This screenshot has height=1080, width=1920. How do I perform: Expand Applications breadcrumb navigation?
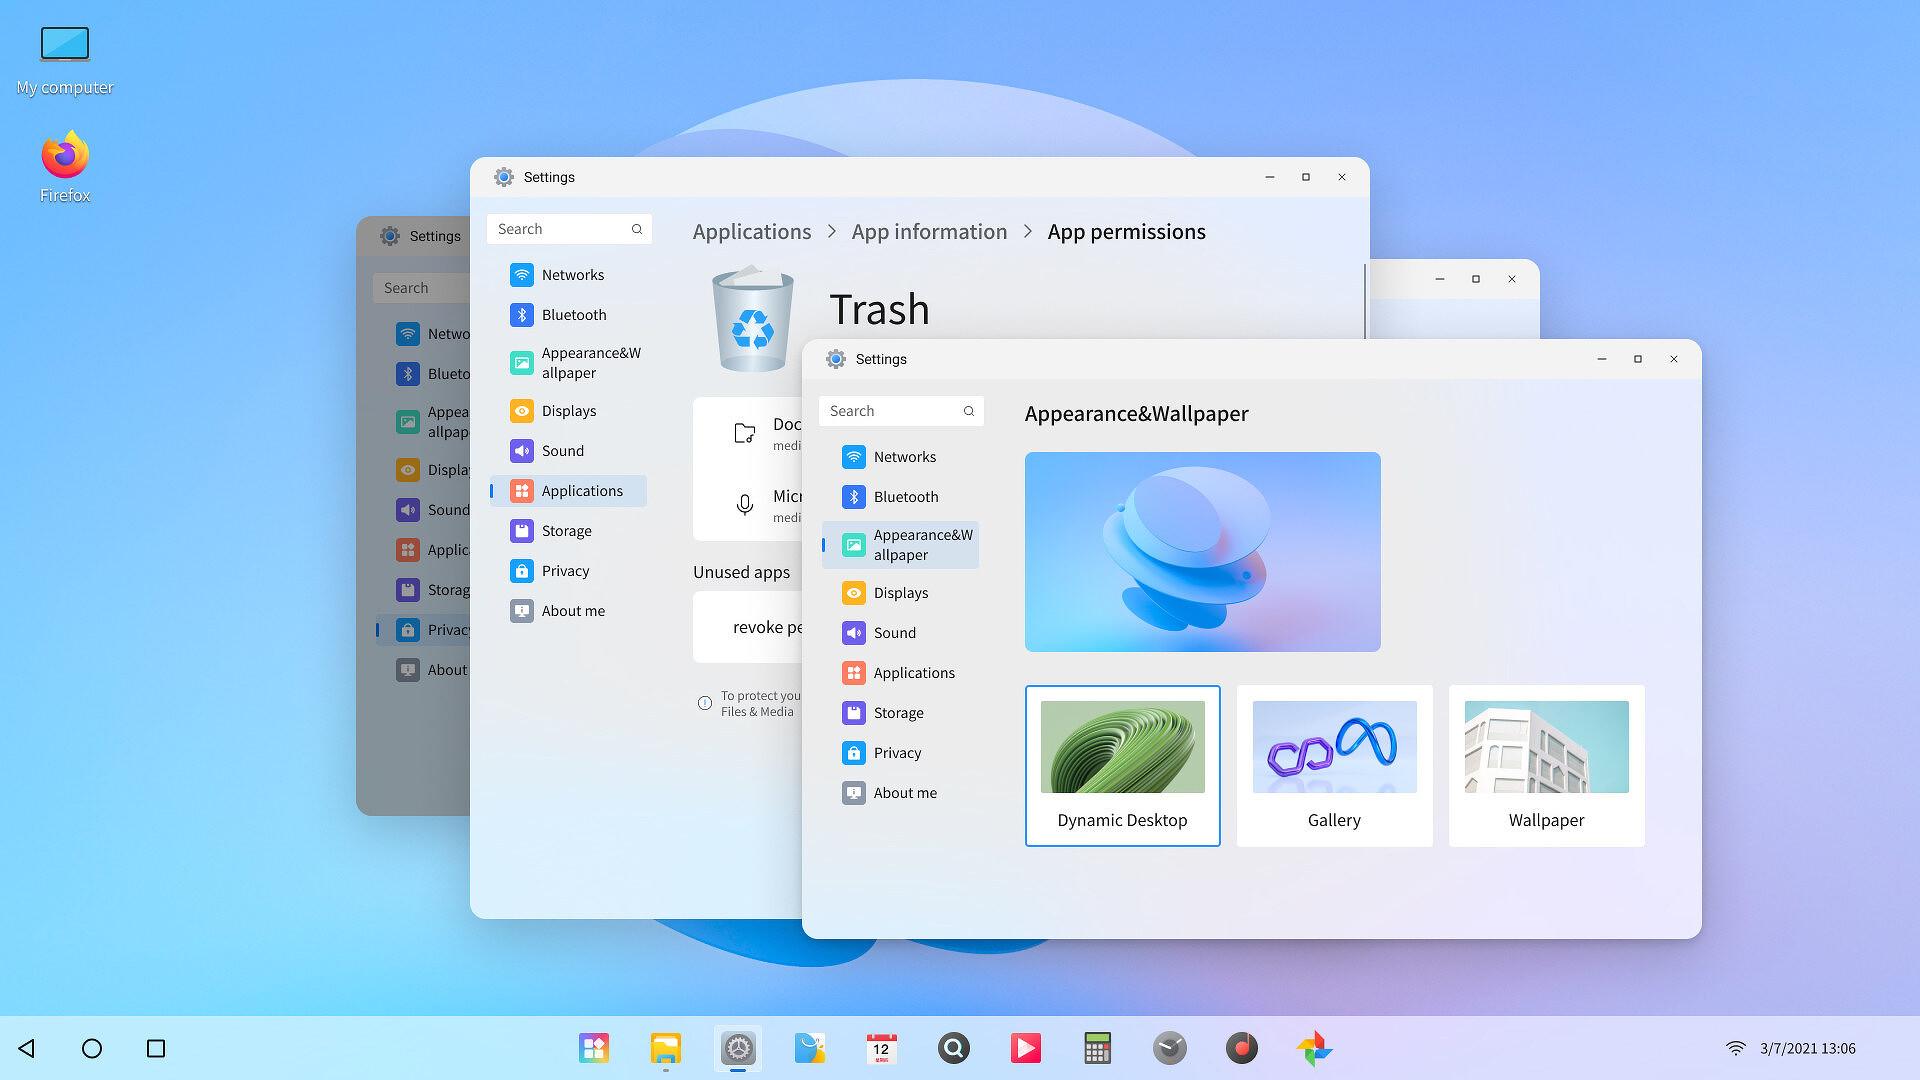[752, 231]
